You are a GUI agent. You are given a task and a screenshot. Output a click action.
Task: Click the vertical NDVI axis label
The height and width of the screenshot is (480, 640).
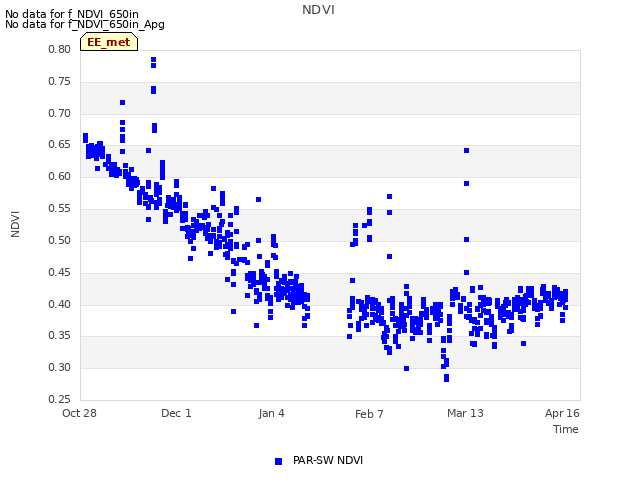(15, 224)
